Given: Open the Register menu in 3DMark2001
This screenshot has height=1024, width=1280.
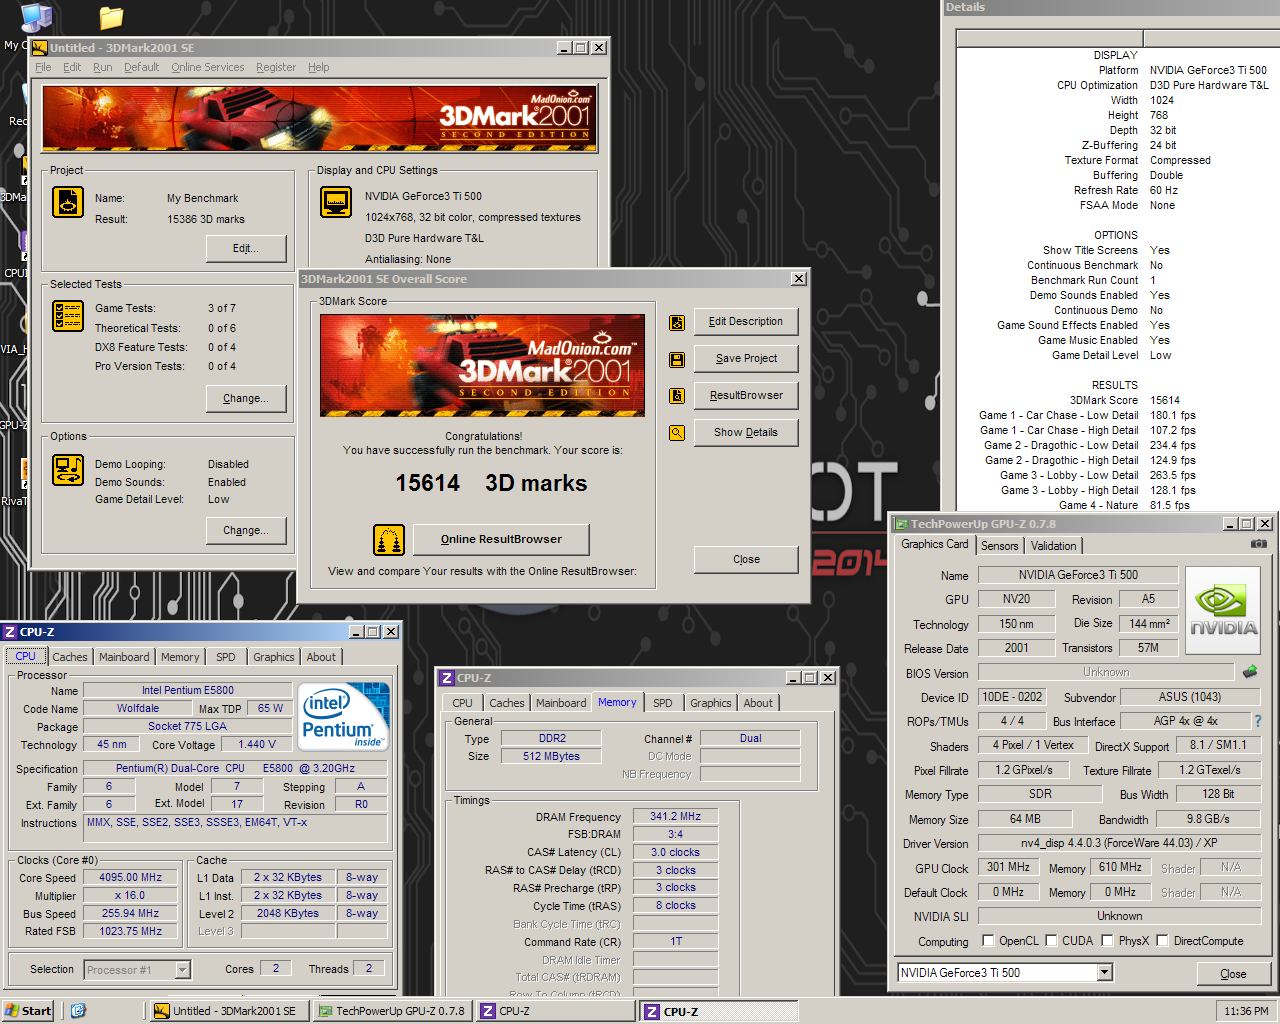Looking at the screenshot, I should click(x=276, y=68).
